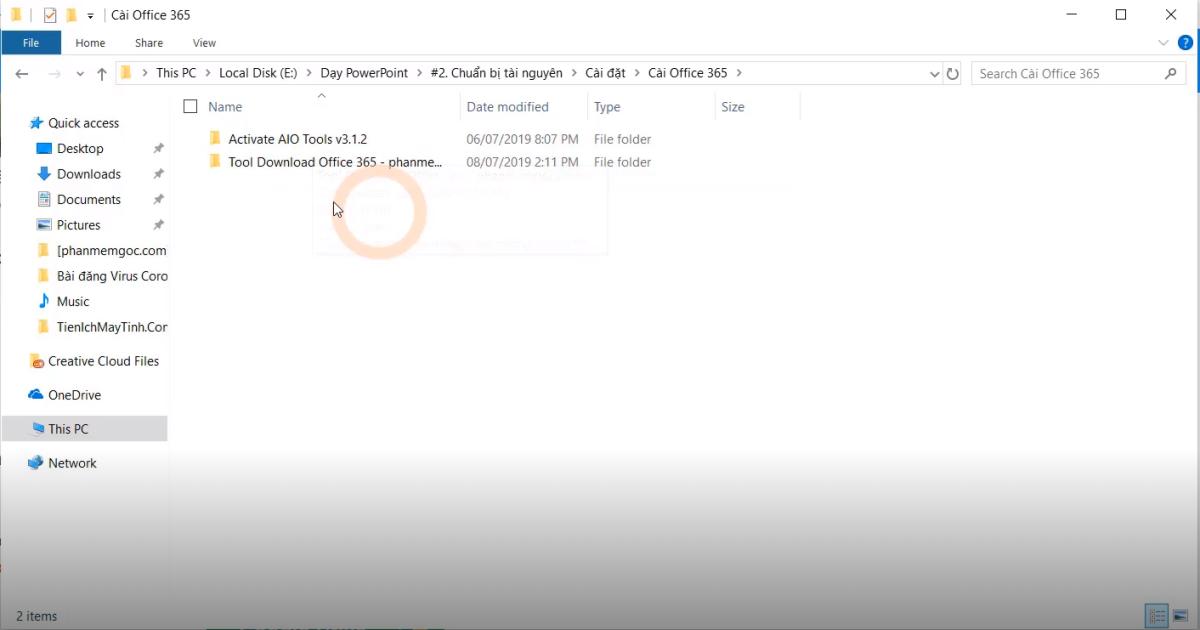Switch to thumbnail view using status bar icon
Viewport: 1200px width, 630px height.
(x=1179, y=616)
